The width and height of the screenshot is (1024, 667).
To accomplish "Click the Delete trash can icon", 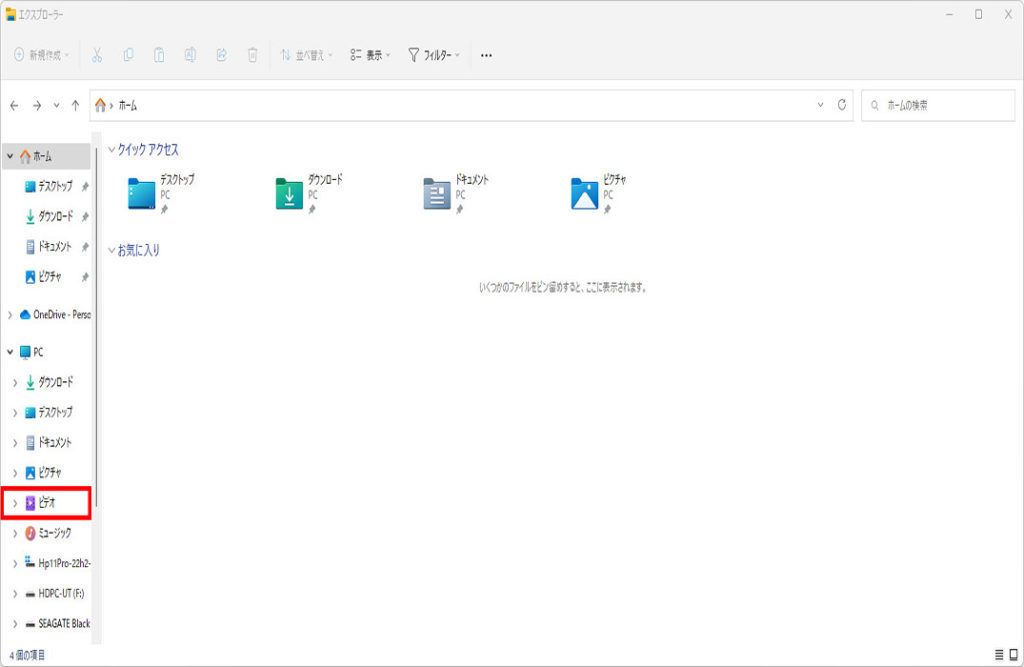I will coord(253,55).
